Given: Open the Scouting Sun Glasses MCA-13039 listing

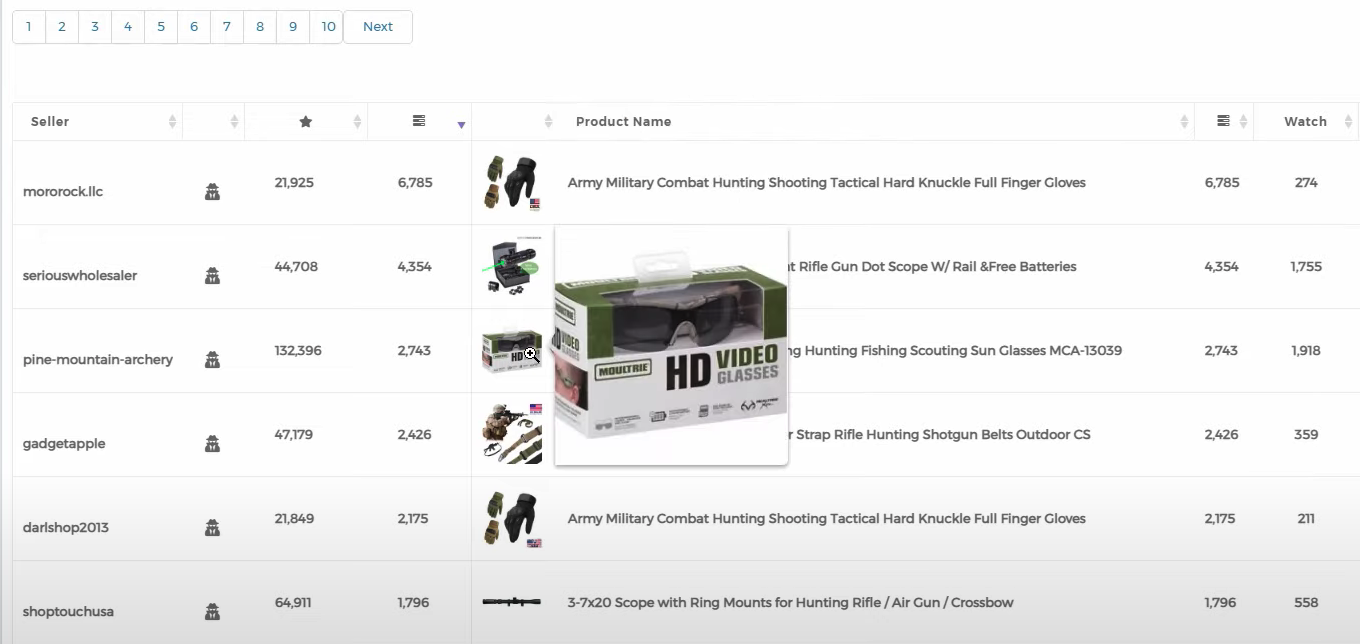Looking at the screenshot, I should pos(955,351).
